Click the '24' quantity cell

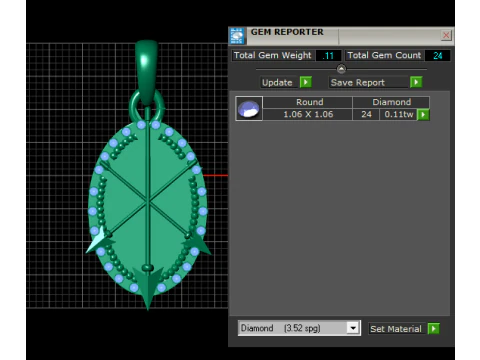click(x=366, y=114)
